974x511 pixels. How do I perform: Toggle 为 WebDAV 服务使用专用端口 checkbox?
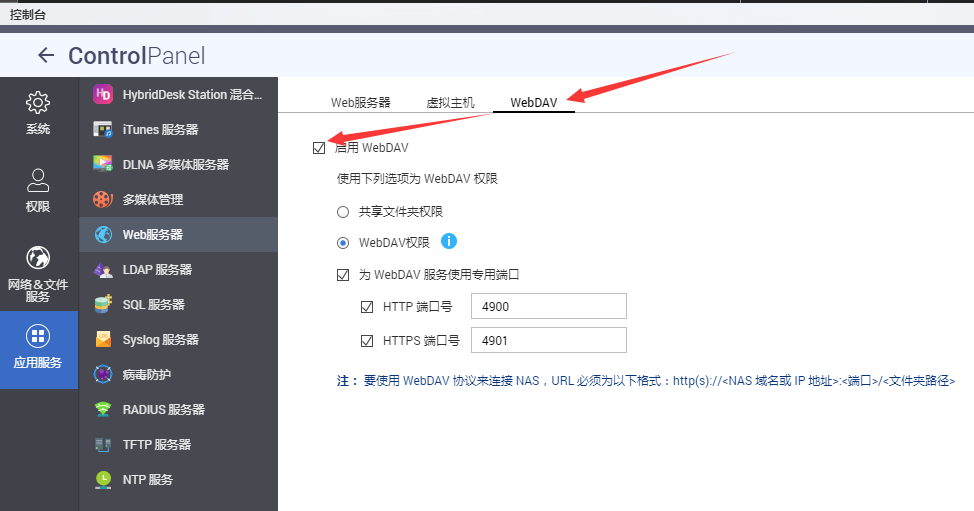tap(343, 274)
